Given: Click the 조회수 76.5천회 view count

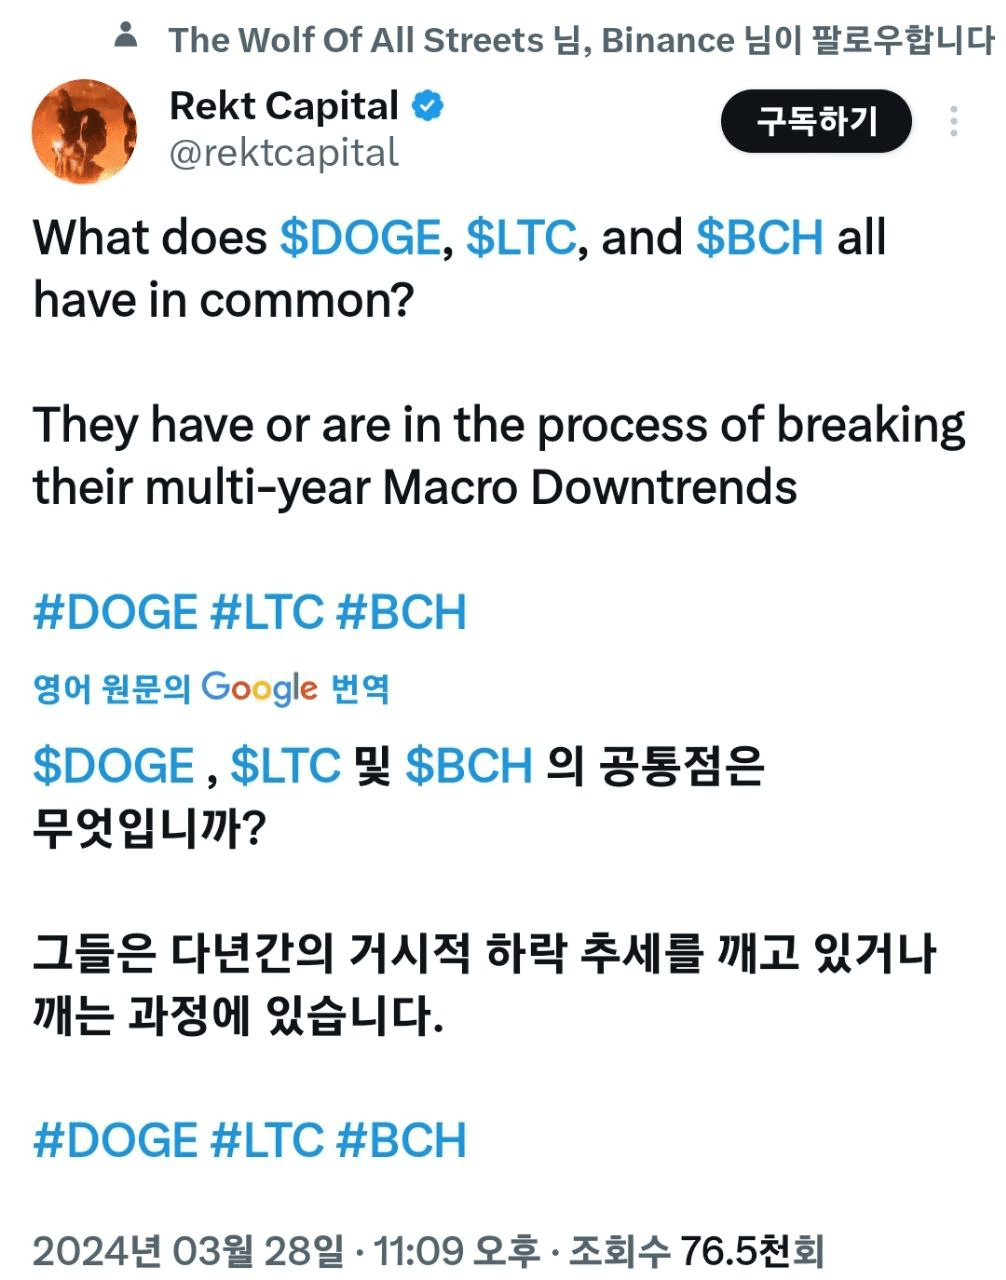Looking at the screenshot, I should tap(696, 1251).
